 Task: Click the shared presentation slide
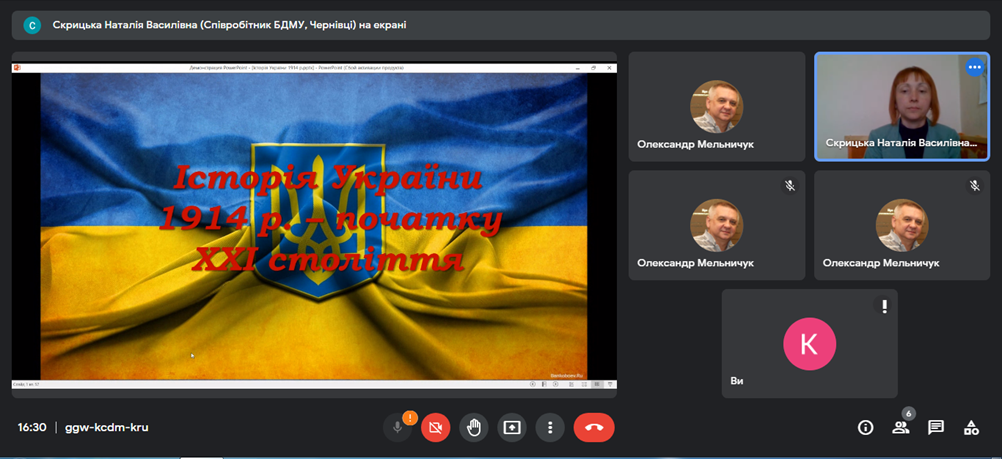tap(314, 226)
